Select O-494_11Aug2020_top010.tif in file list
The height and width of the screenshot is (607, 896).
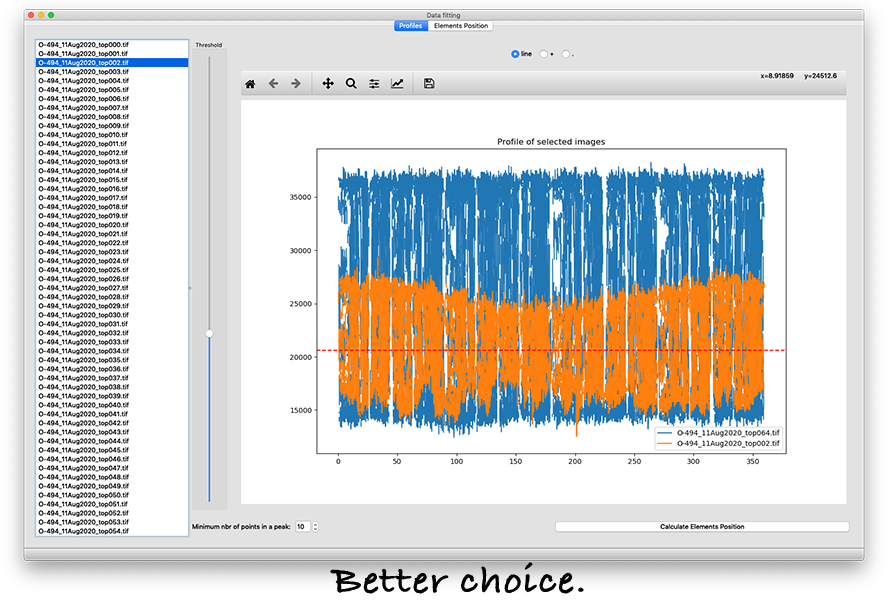tap(83, 135)
